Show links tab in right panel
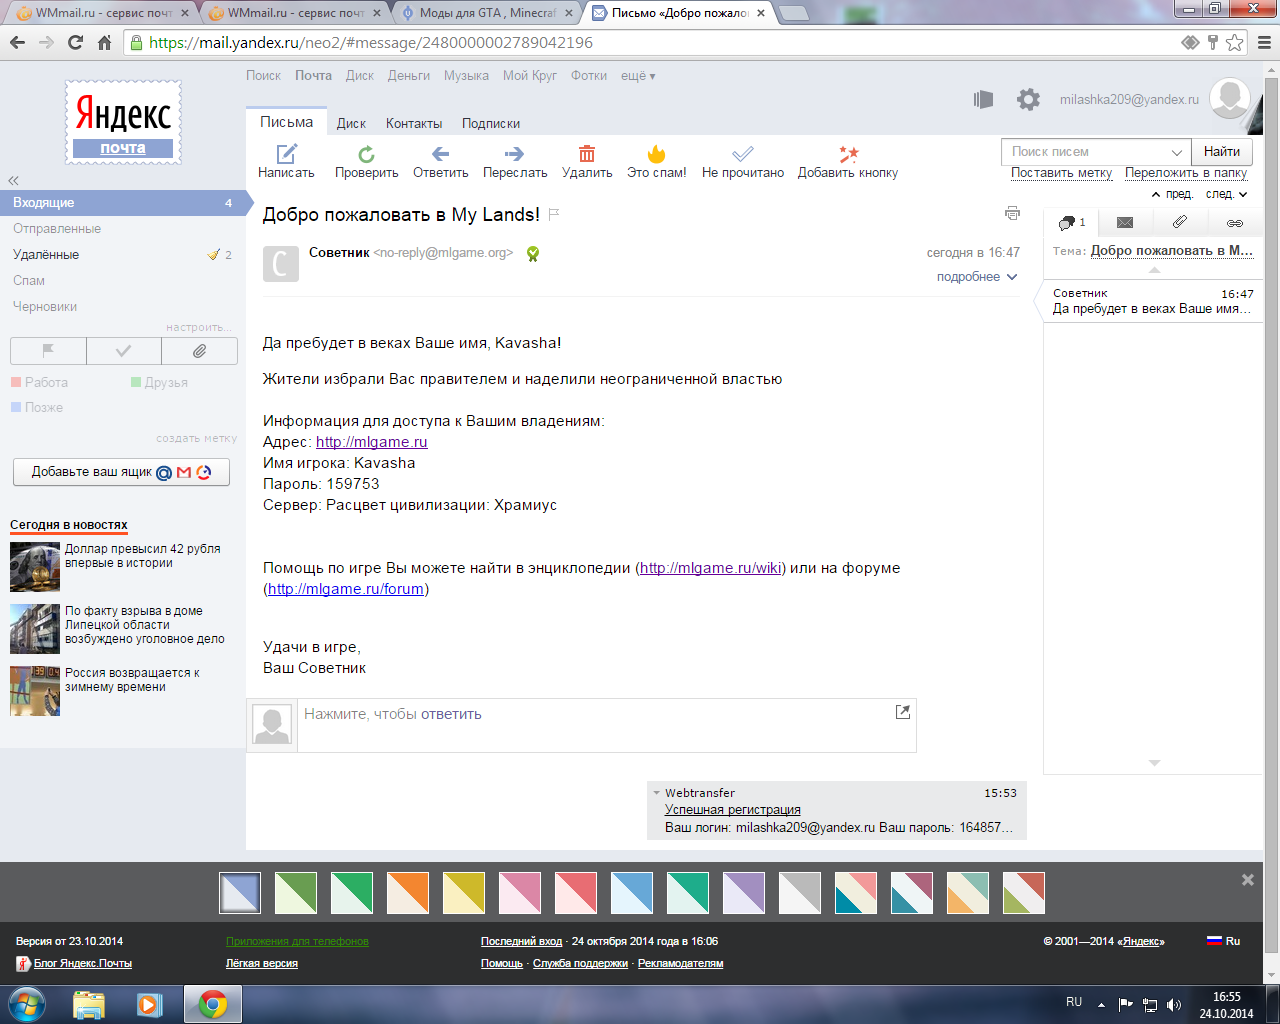This screenshot has height=1024, width=1280. (x=1235, y=222)
